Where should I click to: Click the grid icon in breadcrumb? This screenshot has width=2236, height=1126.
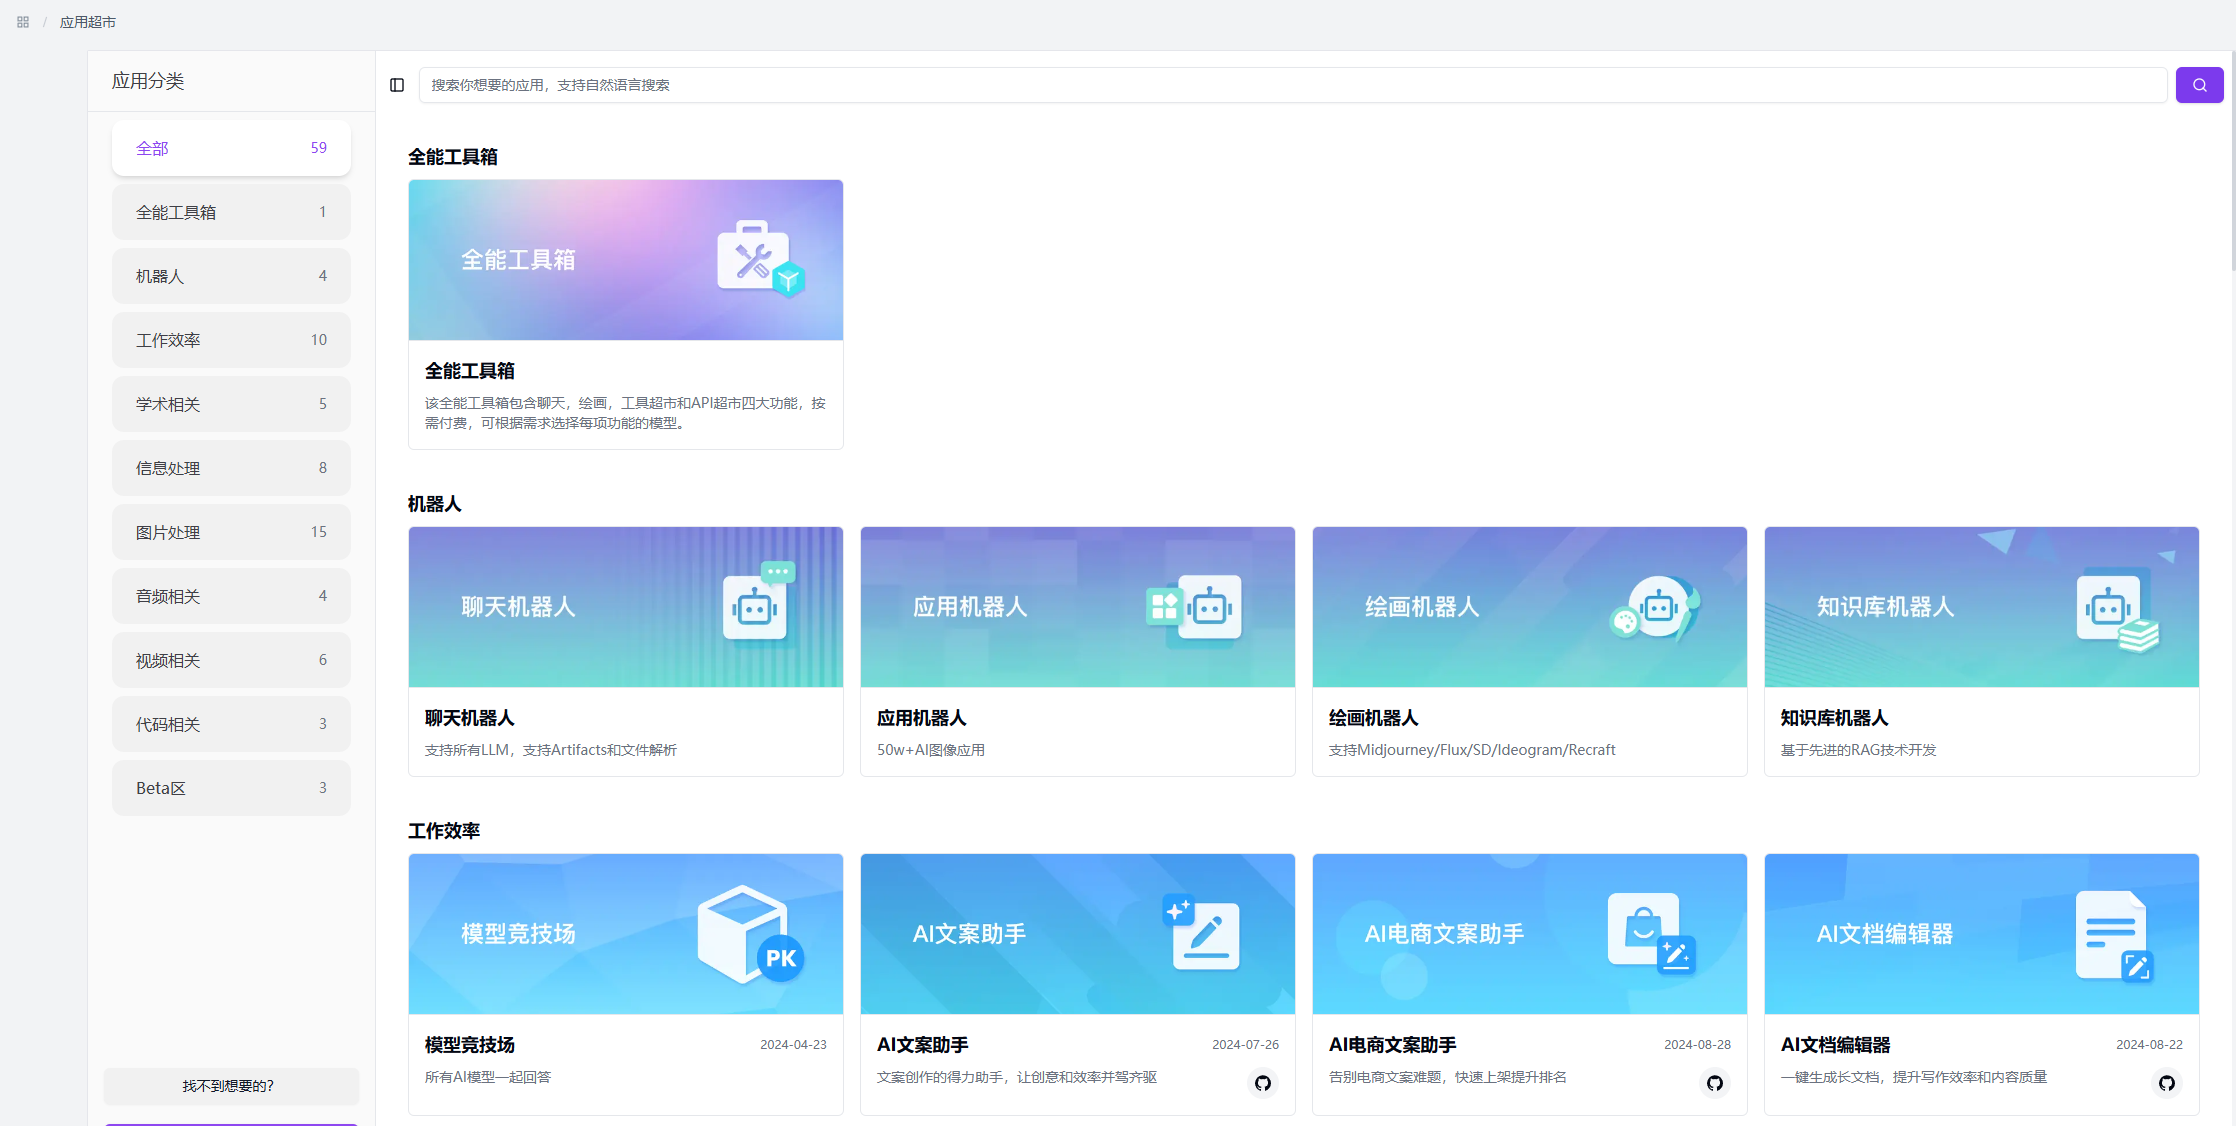pyautogui.click(x=23, y=22)
